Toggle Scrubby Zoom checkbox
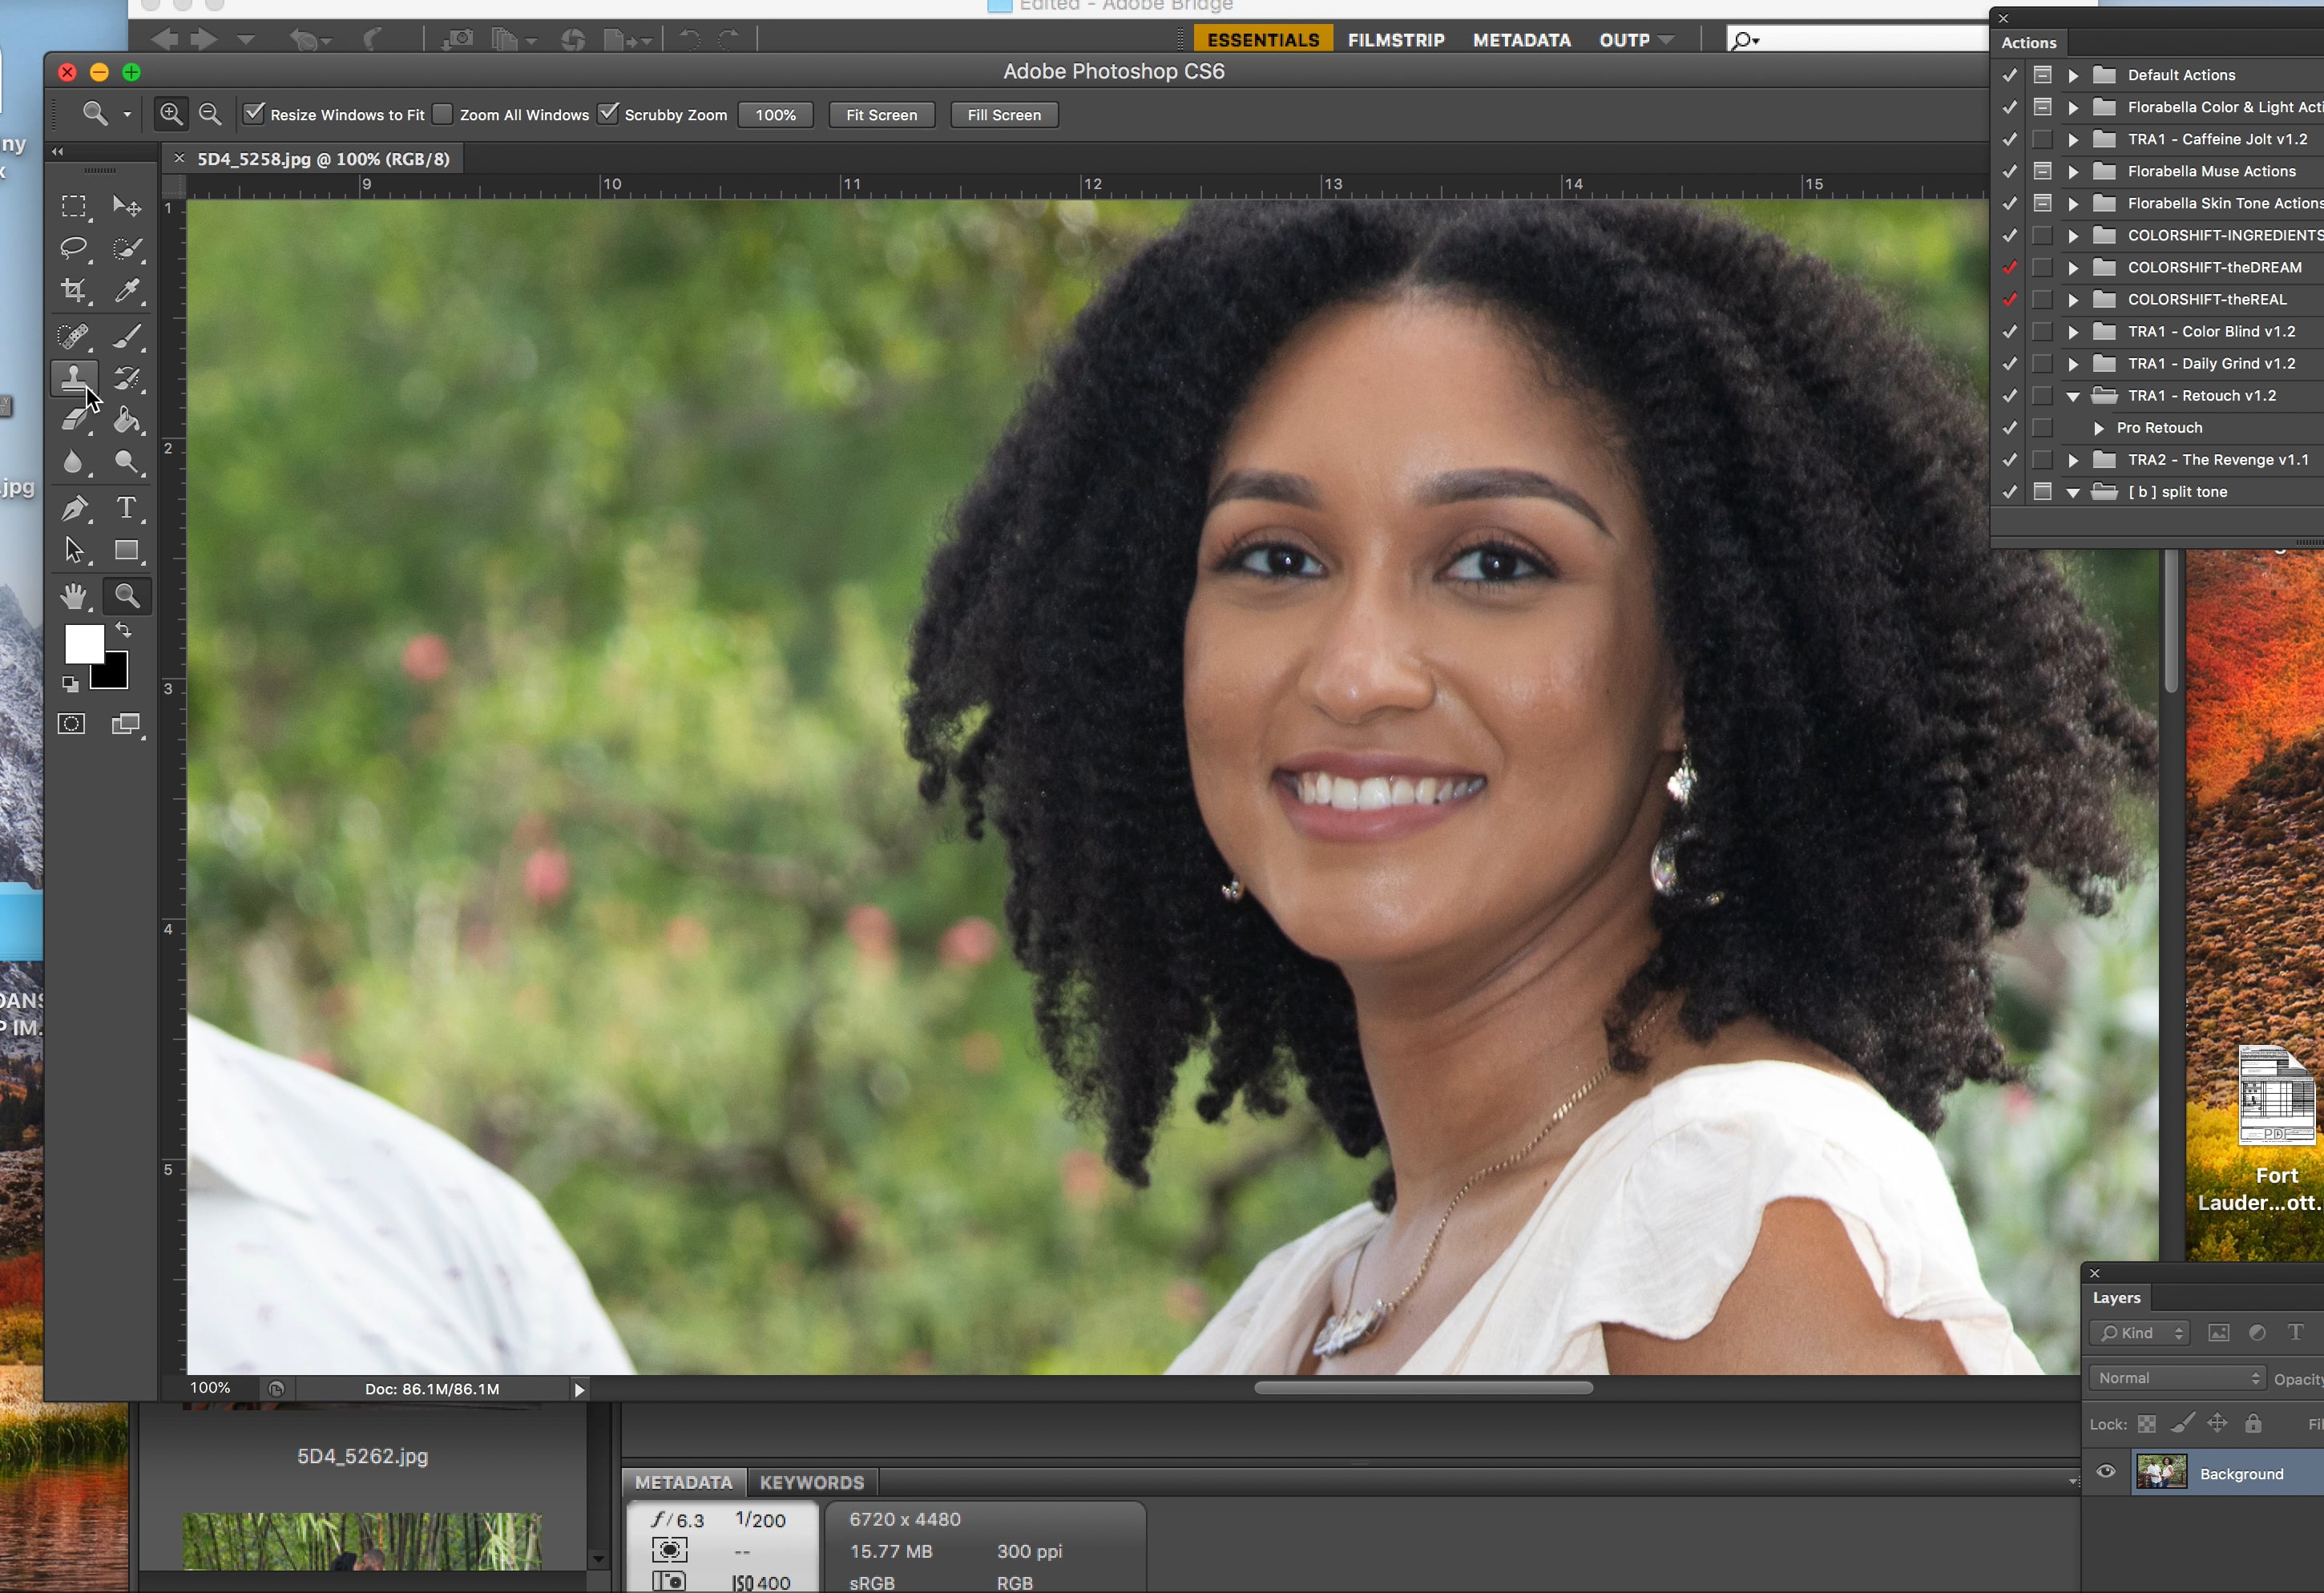The width and height of the screenshot is (2324, 1593). point(608,114)
